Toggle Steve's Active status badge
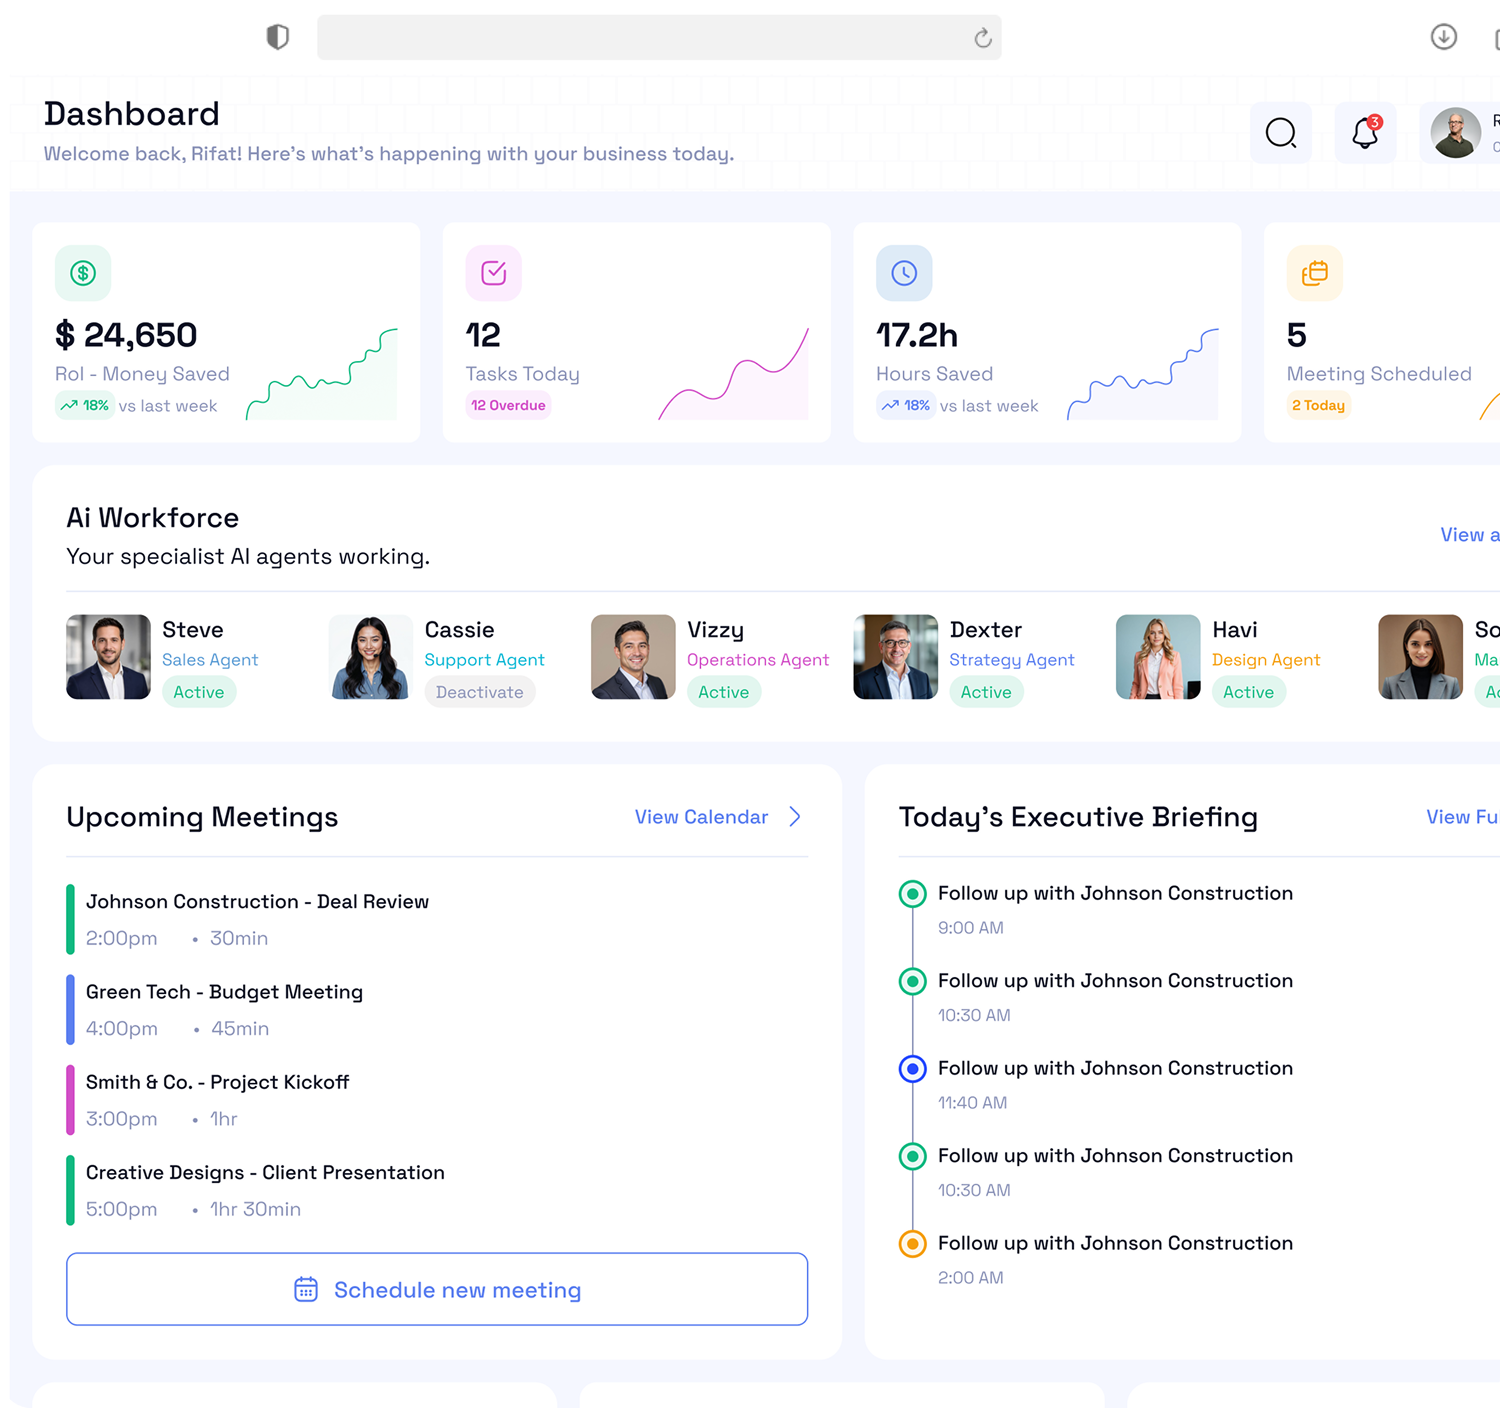The image size is (1500, 1408). pos(199,692)
